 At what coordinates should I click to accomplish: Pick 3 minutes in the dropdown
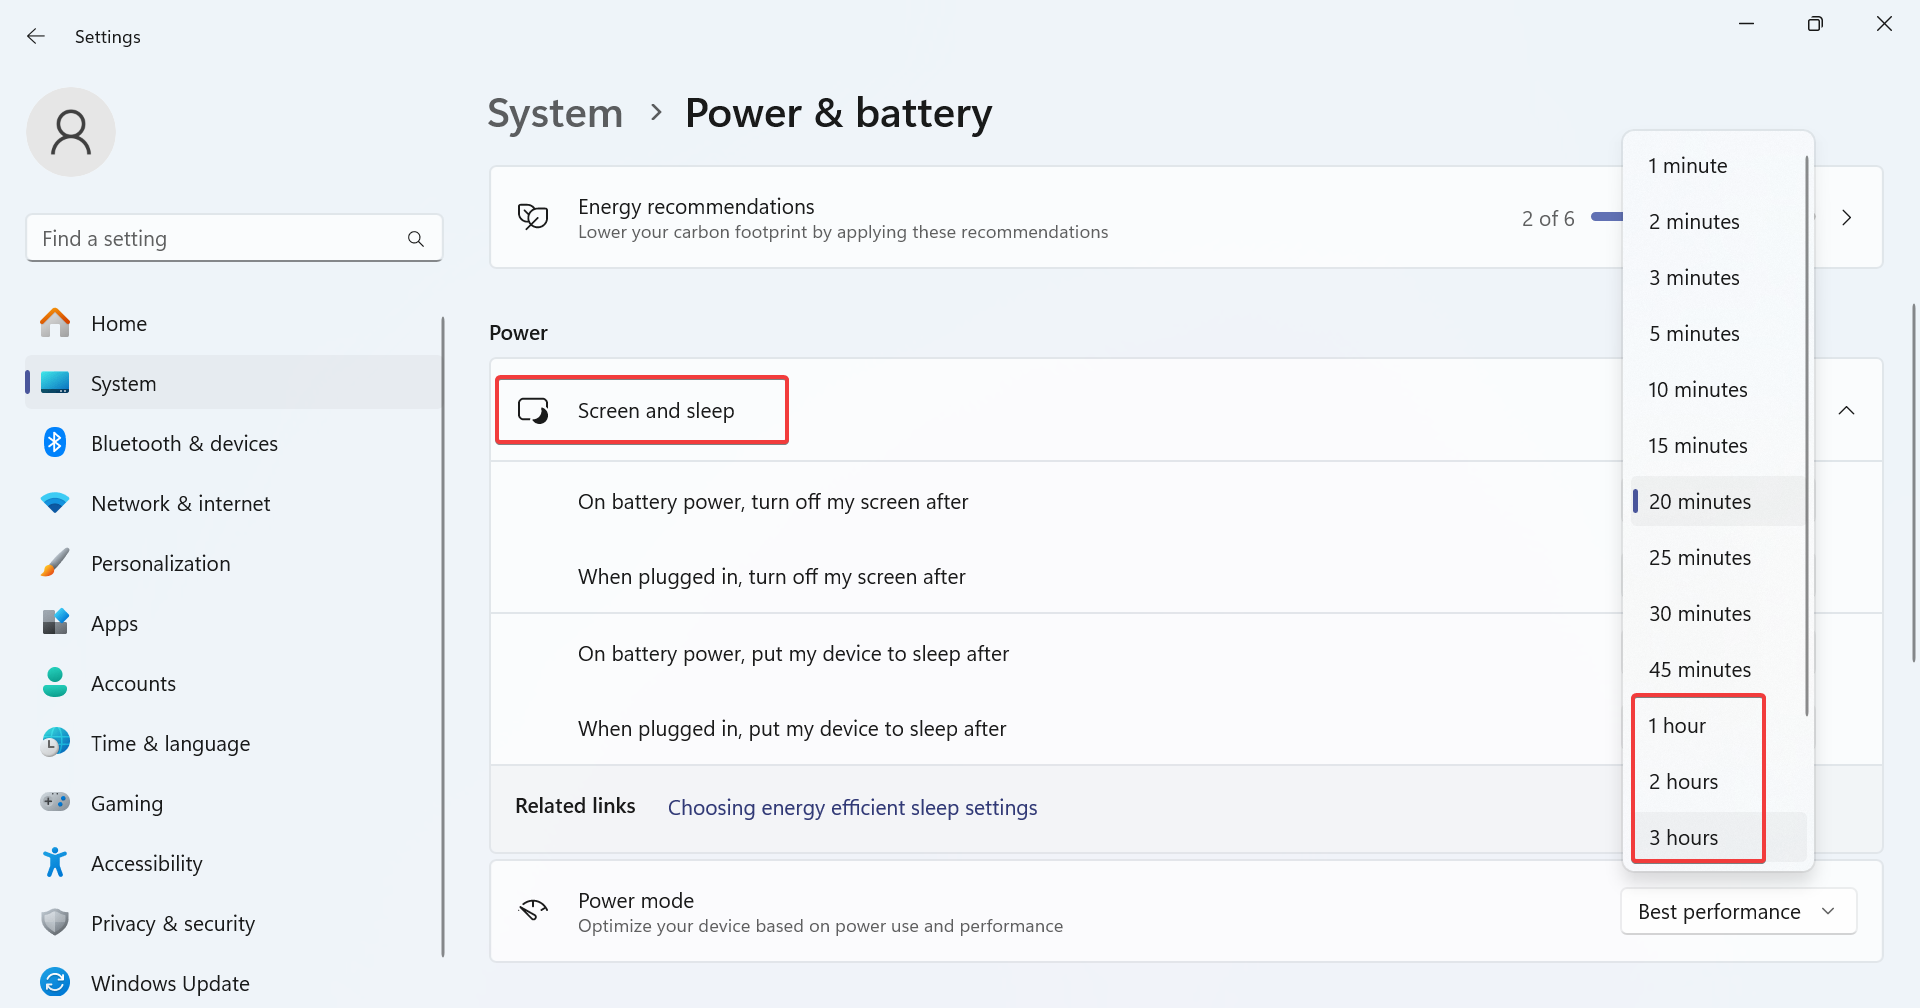[x=1719, y=278]
